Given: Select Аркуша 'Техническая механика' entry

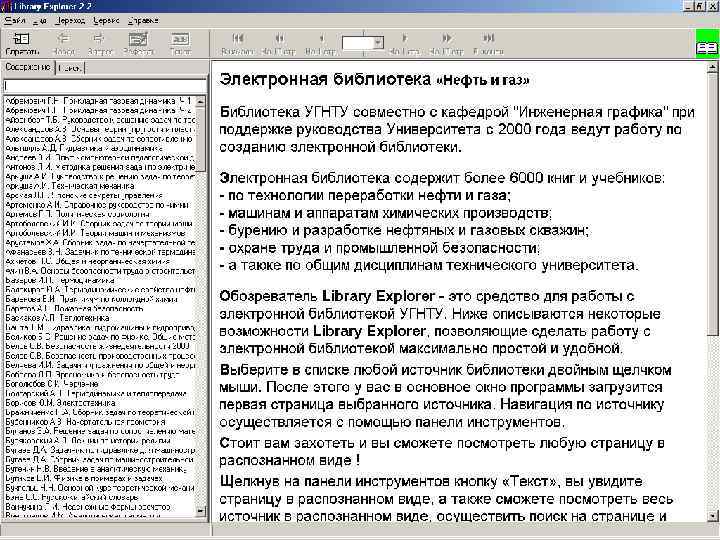Looking at the screenshot, I should tap(70, 186).
